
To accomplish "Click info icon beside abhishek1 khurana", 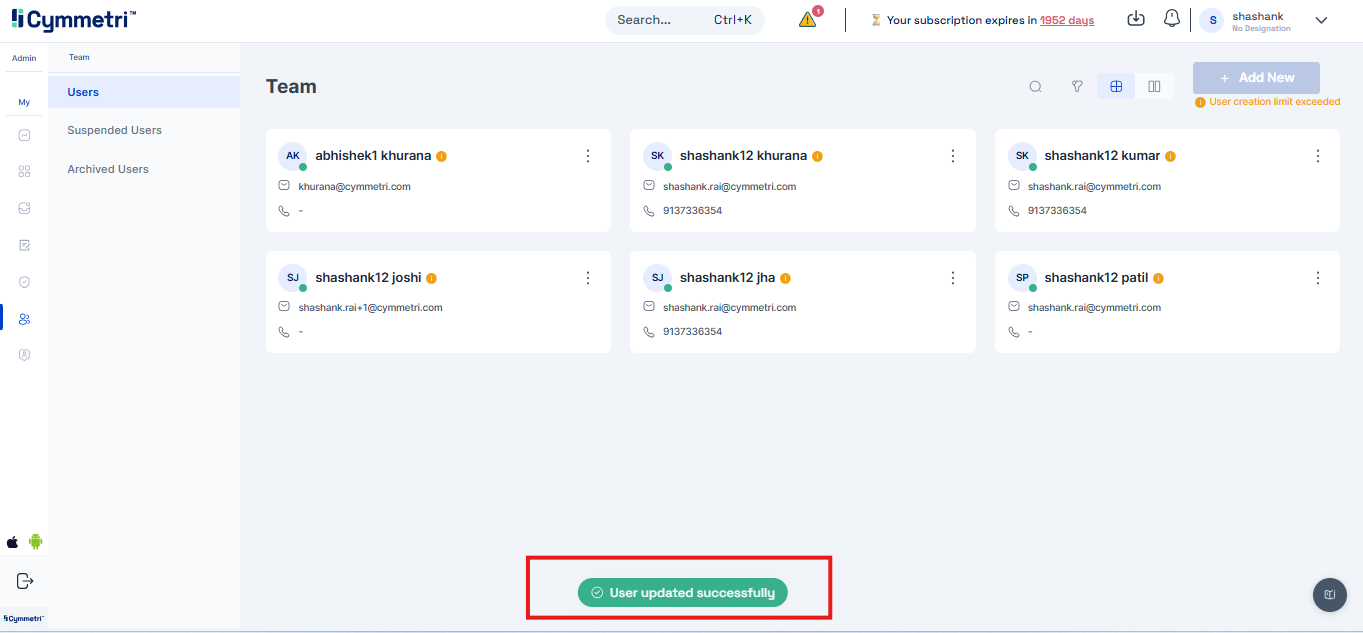I will [x=441, y=156].
